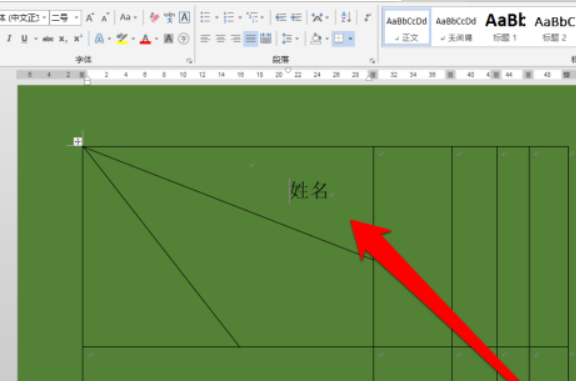Open the Font dialog launcher

pyautogui.click(x=189, y=61)
